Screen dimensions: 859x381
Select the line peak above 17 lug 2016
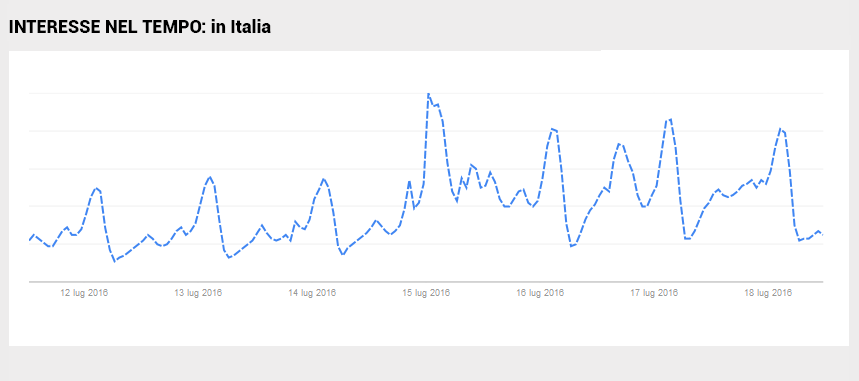pyautogui.click(x=670, y=120)
